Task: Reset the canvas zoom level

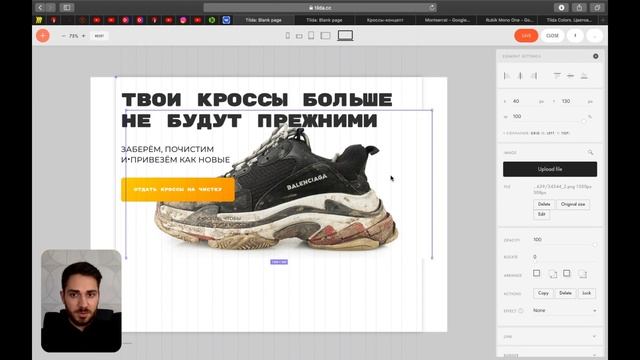Action: click(99, 36)
